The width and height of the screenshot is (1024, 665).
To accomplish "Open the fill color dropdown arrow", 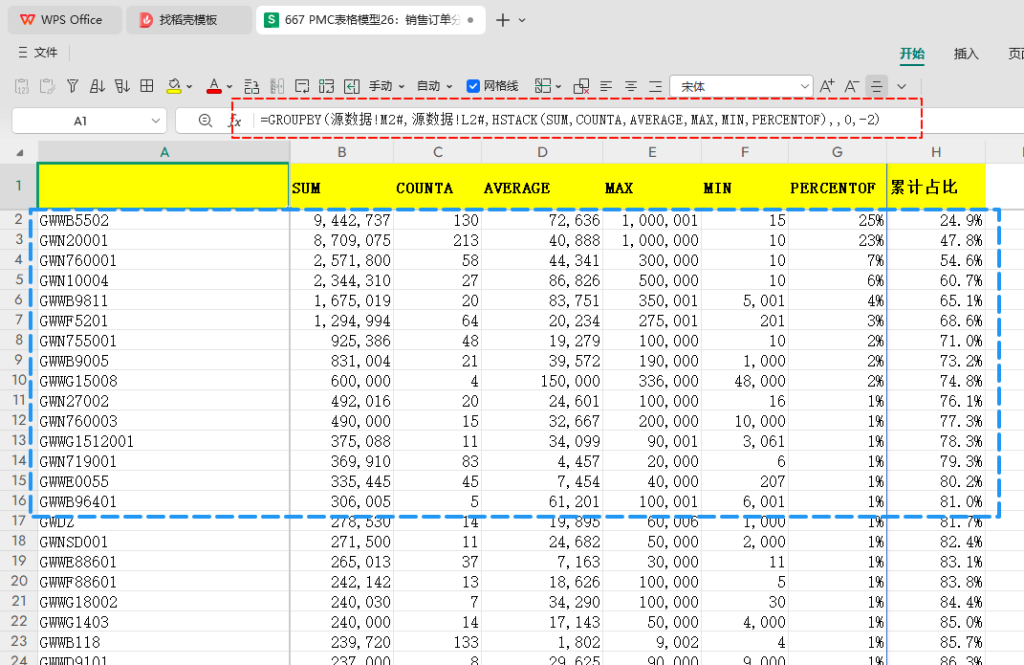I will point(189,86).
